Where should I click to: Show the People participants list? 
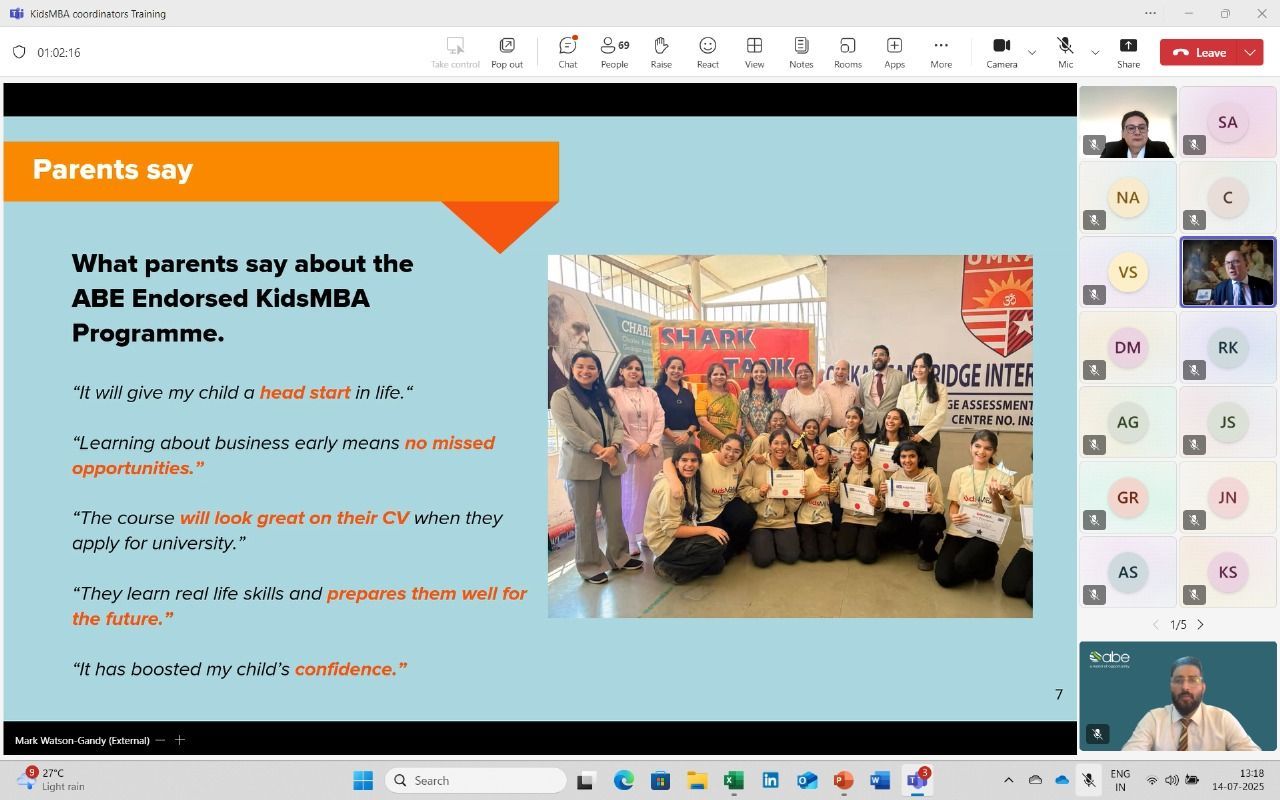tap(614, 52)
